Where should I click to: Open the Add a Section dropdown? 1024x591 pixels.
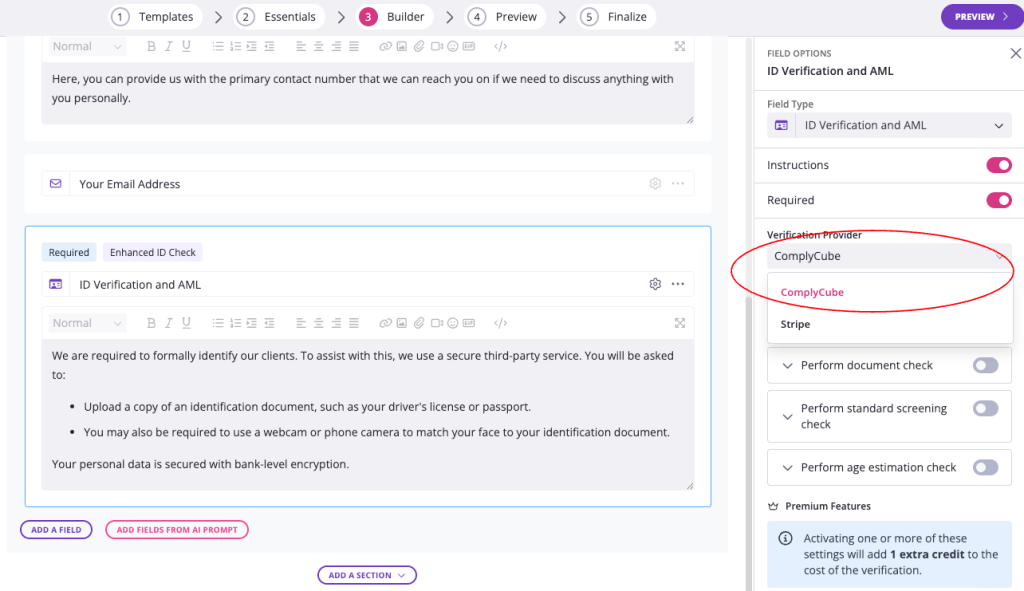coord(367,575)
